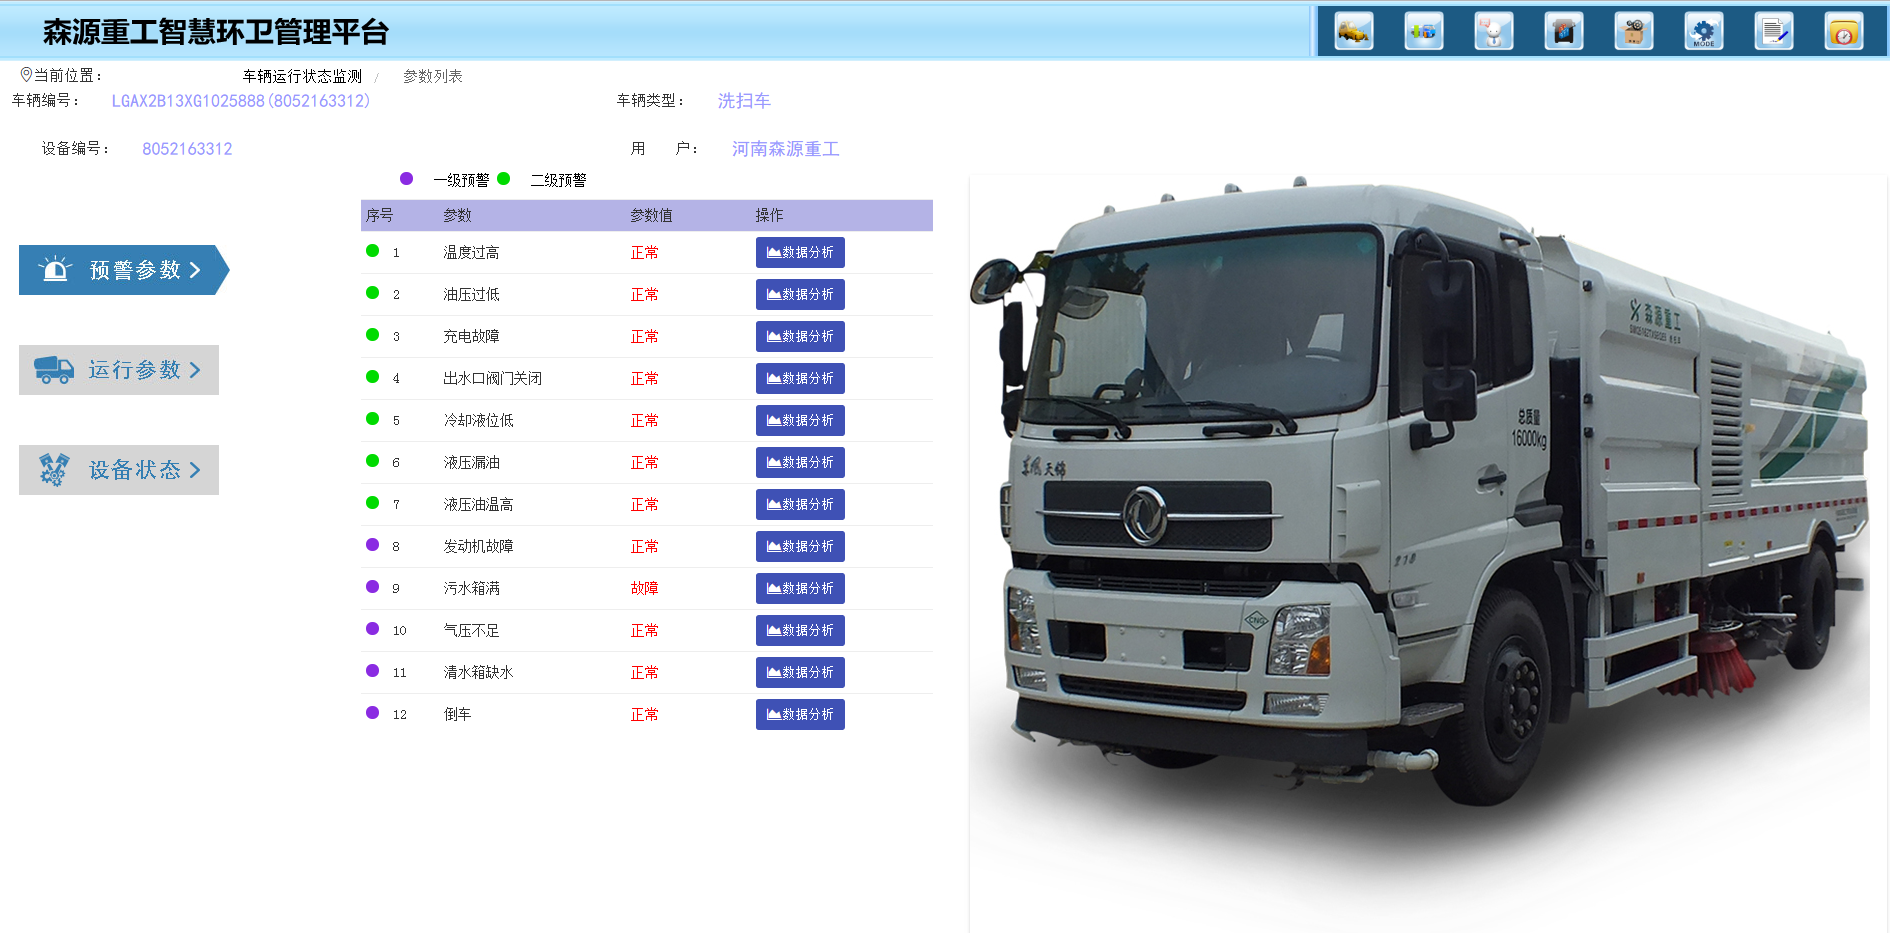
Task: Click the sweeper truck photo
Action: pos(1420,500)
